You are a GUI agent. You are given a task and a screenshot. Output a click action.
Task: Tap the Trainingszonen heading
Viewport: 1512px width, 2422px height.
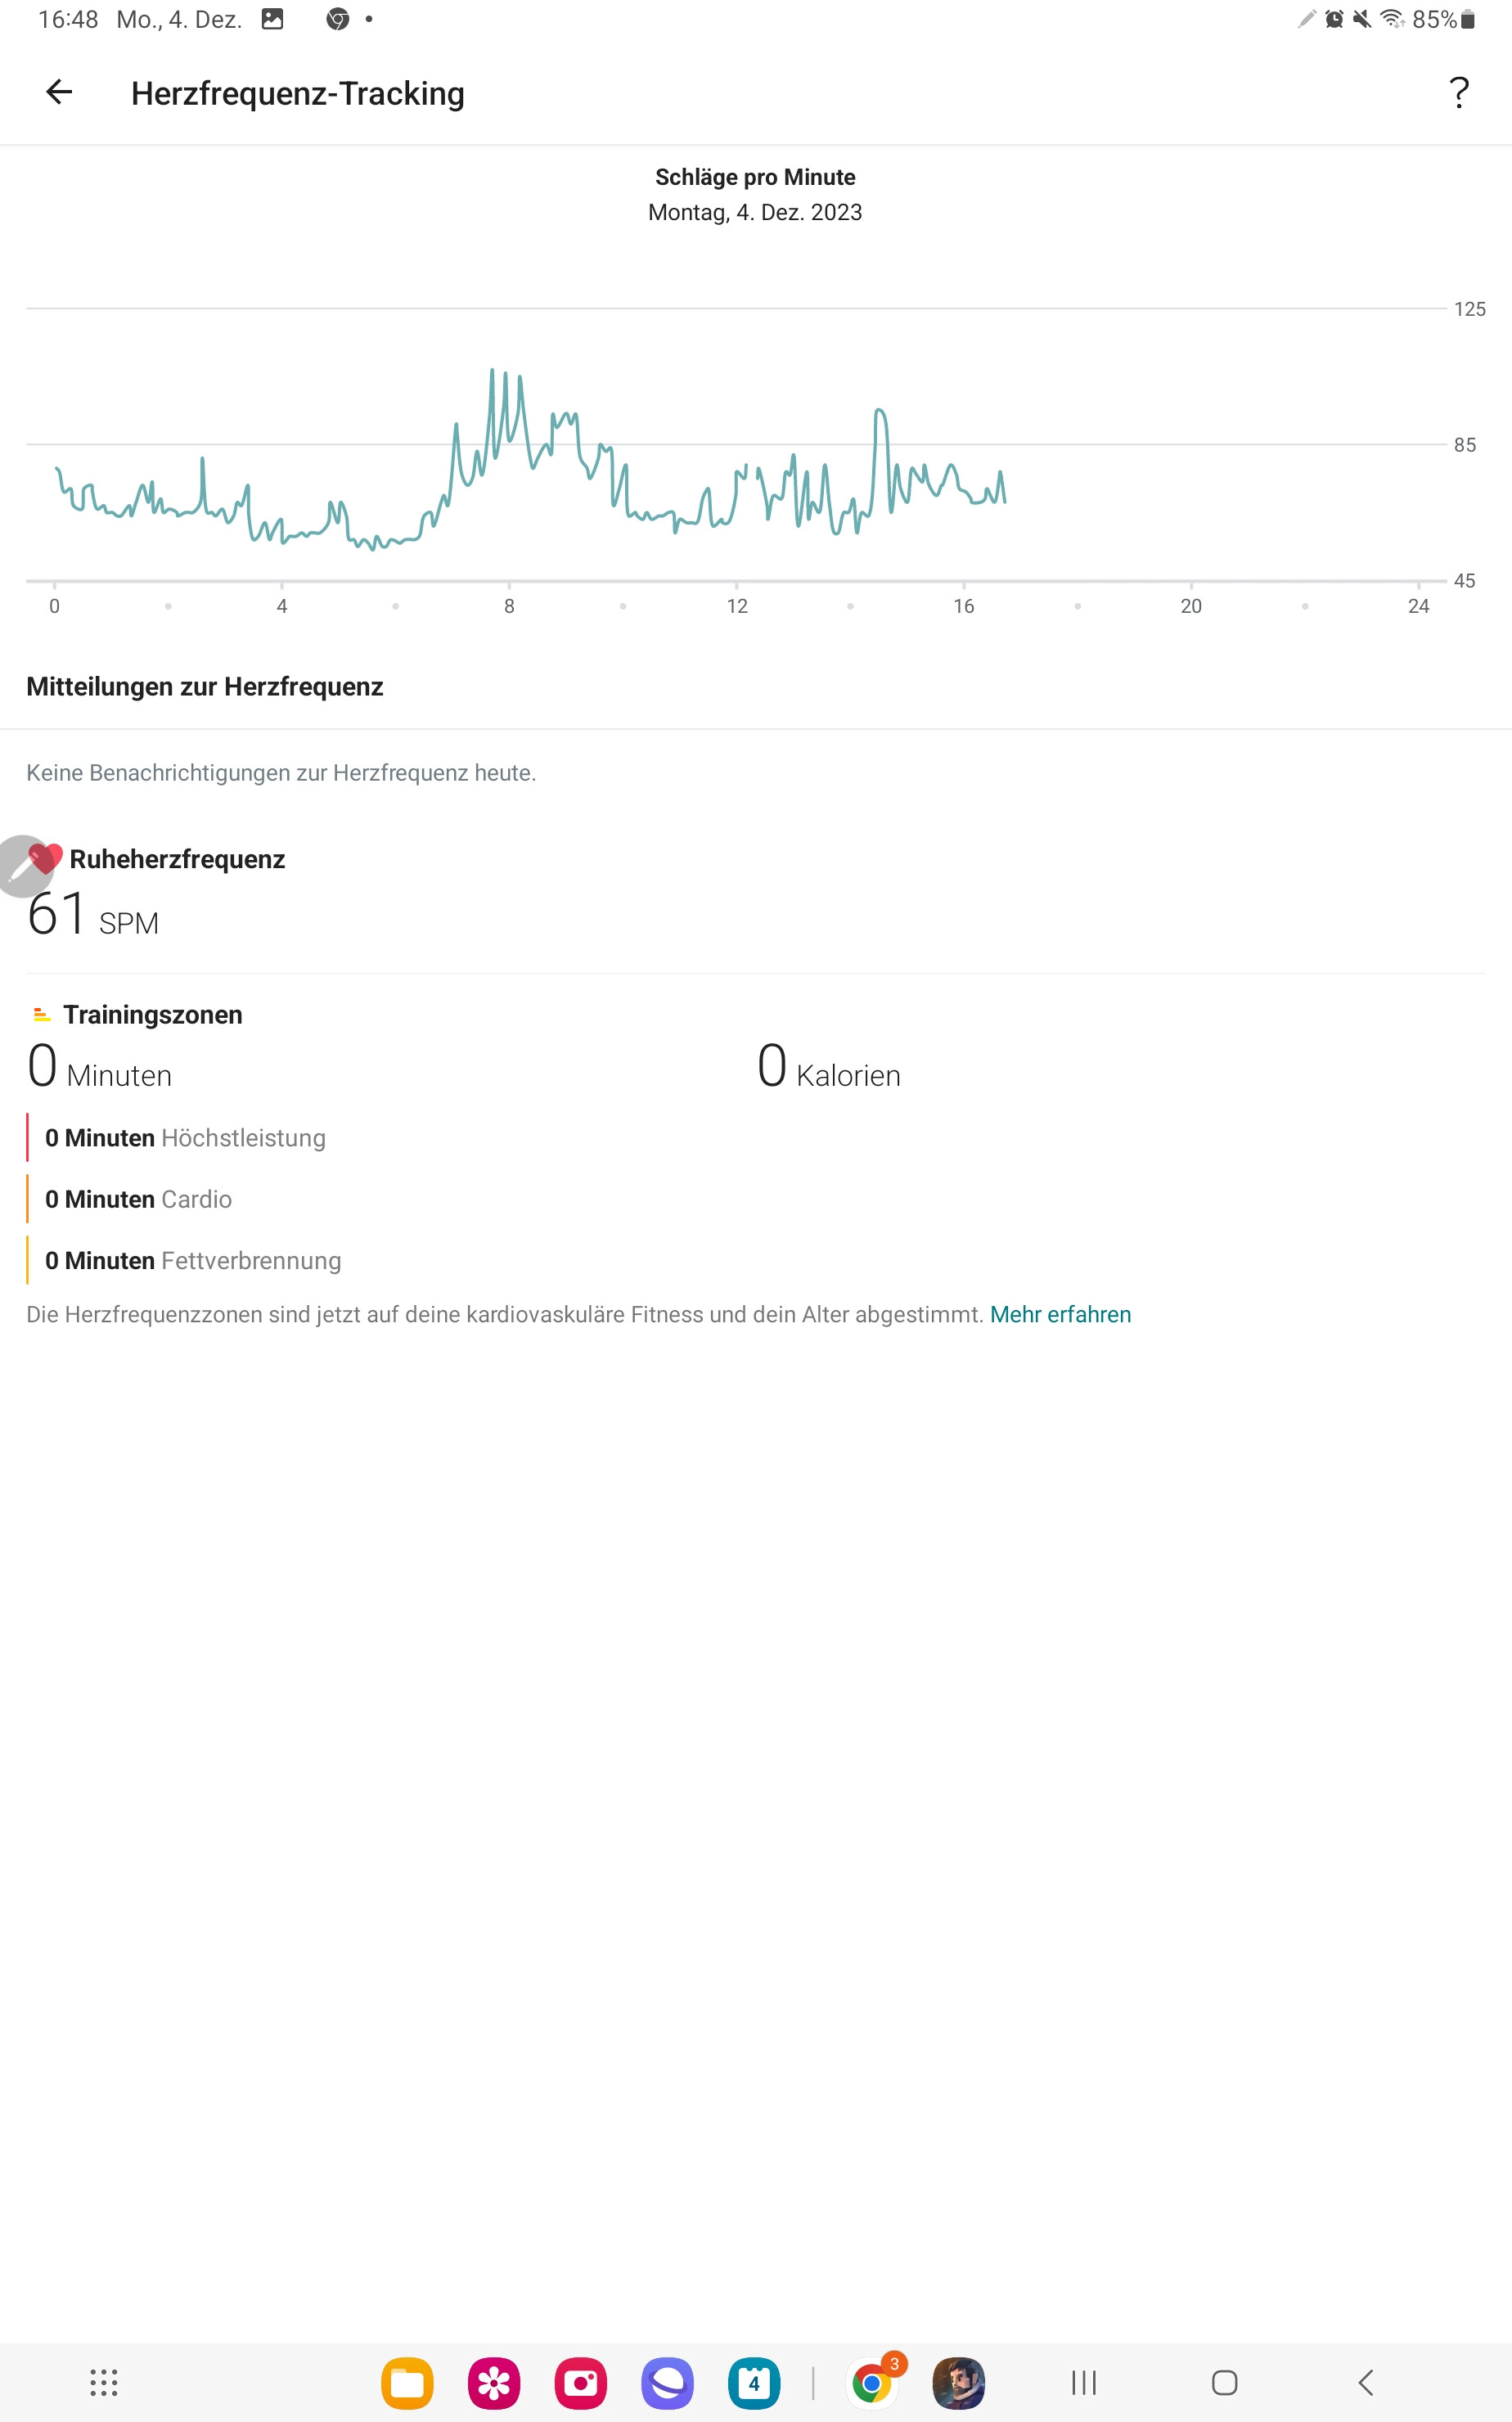153,1014
